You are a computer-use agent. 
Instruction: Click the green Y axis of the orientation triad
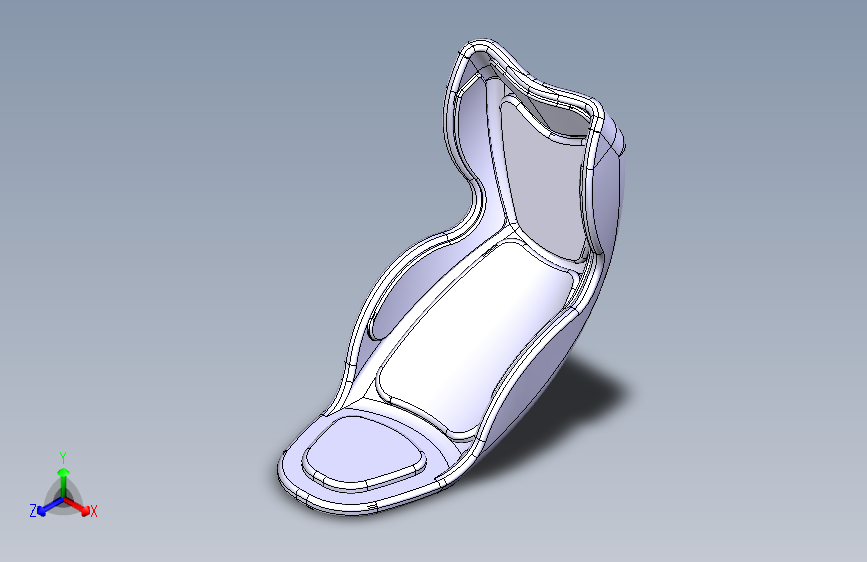64,482
